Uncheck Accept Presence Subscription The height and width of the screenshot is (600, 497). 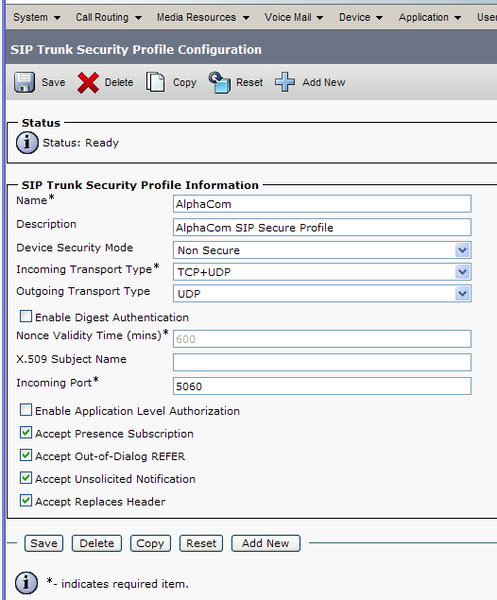pos(26,433)
